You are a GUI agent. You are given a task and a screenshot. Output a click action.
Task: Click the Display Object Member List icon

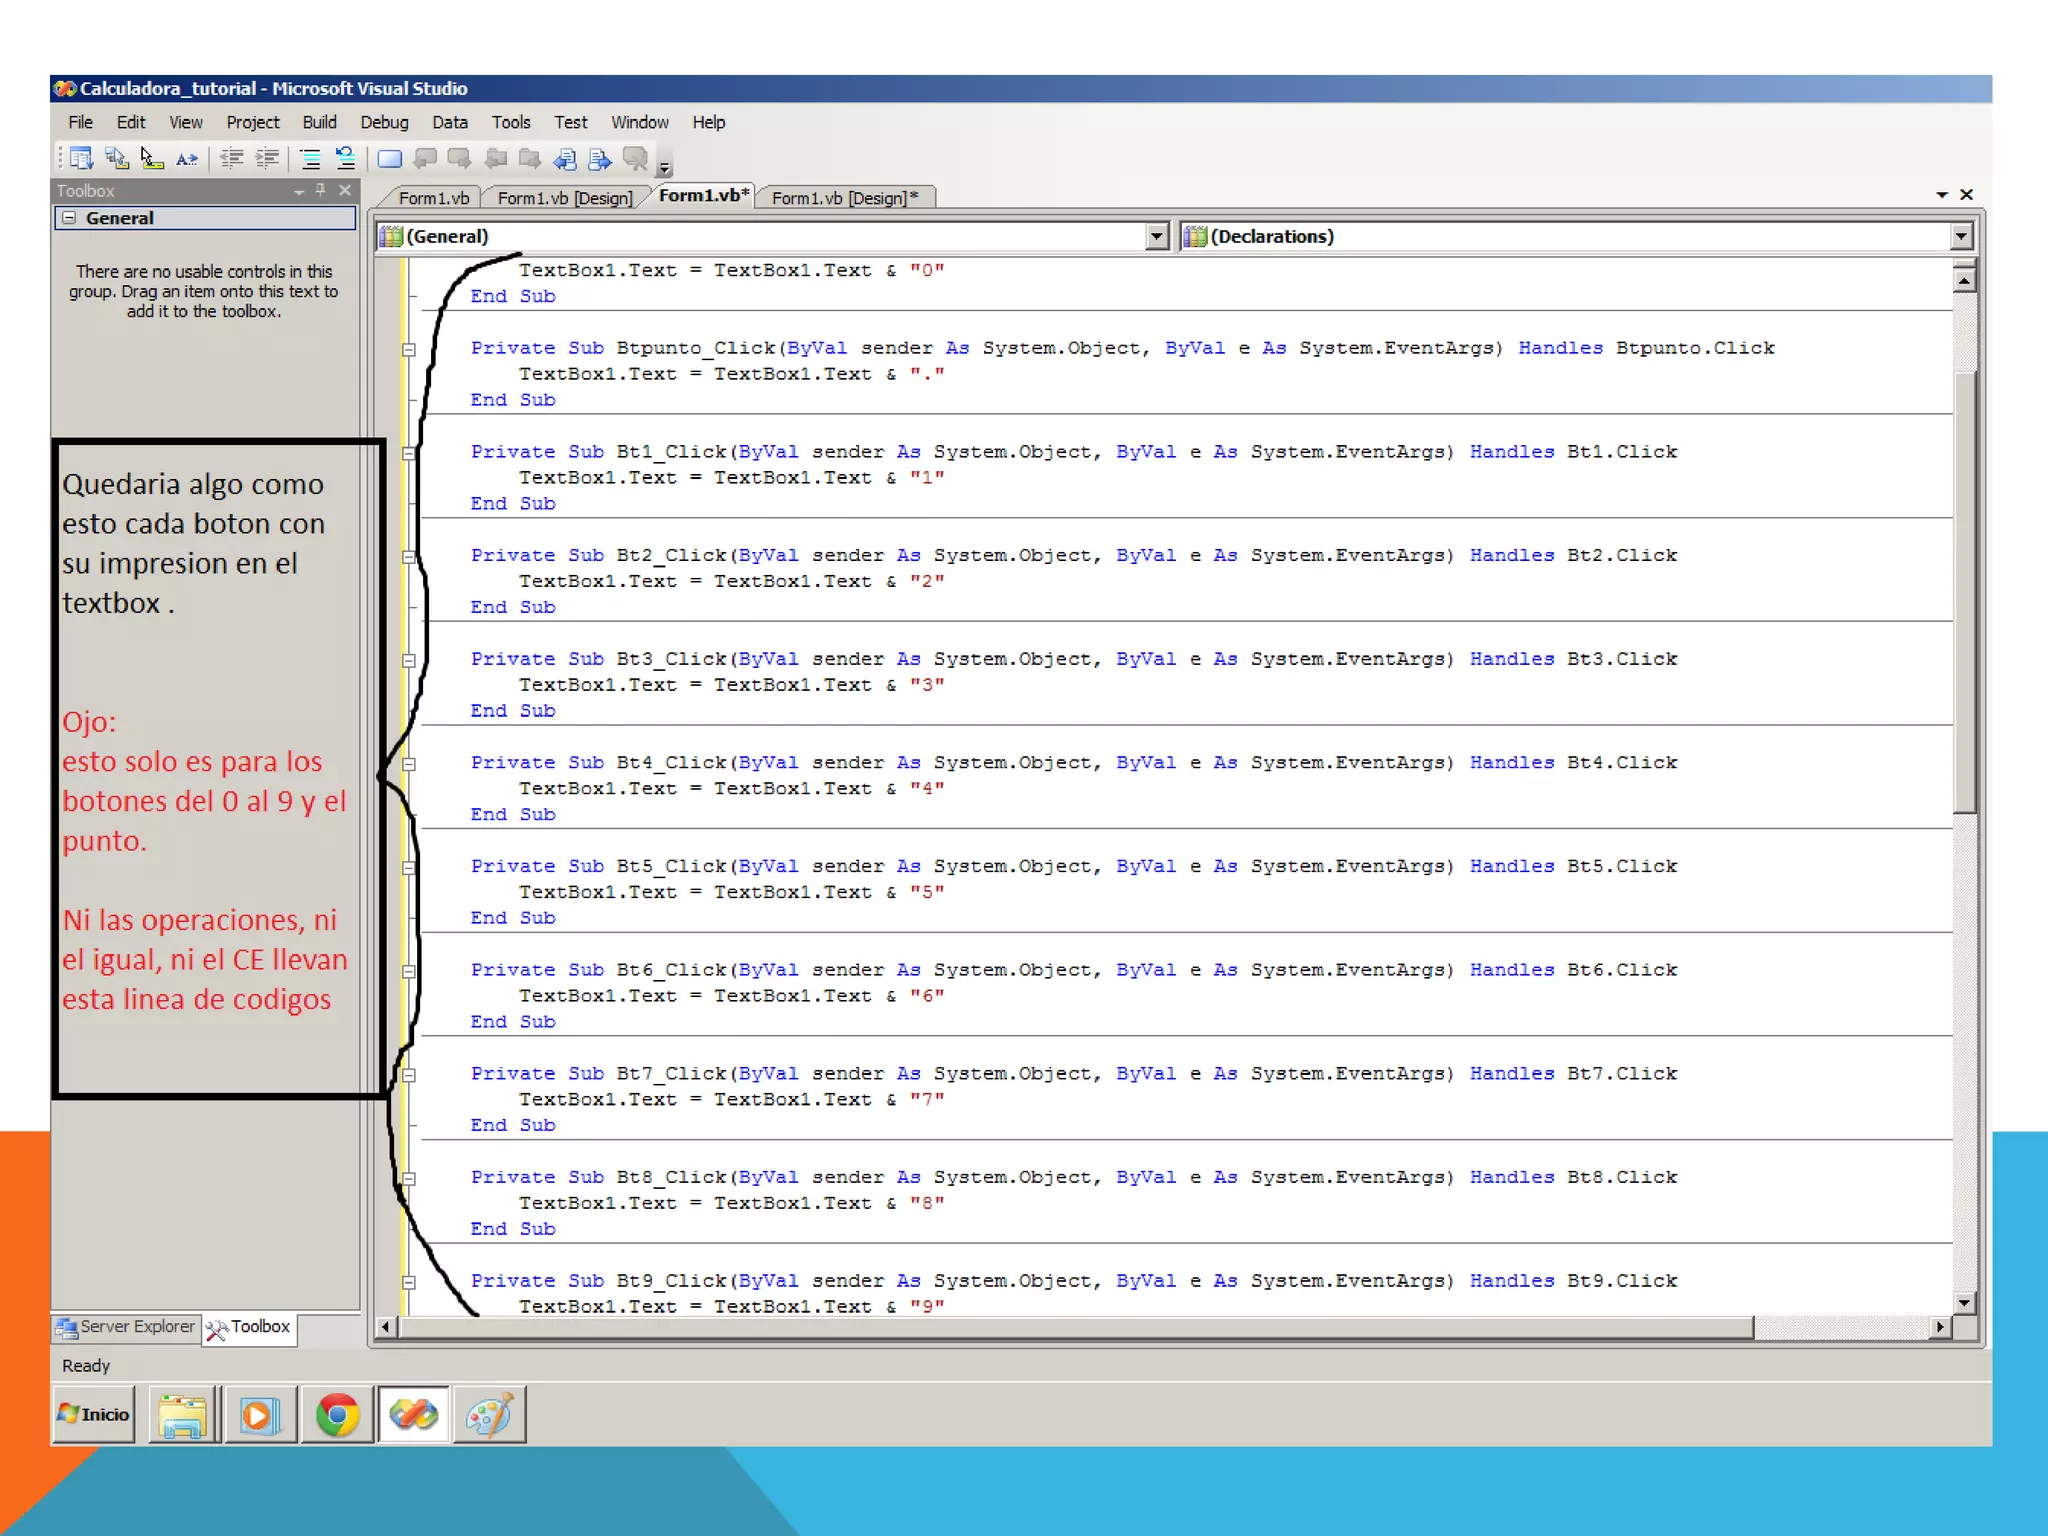(x=81, y=158)
